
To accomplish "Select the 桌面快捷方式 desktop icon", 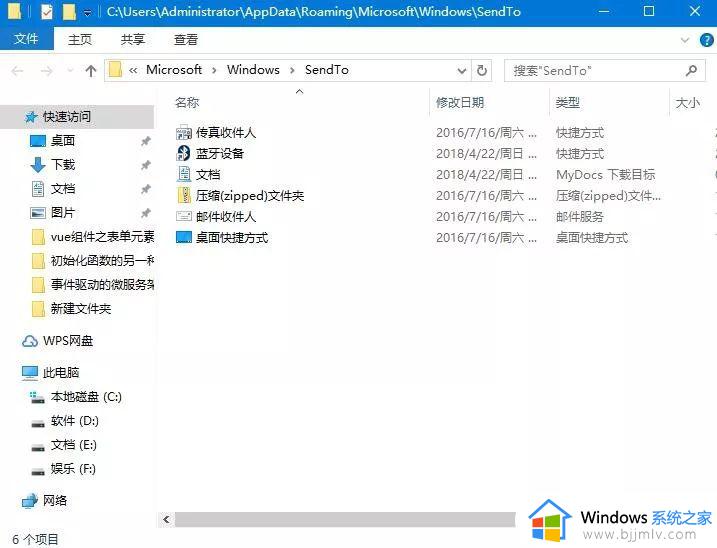I will [x=184, y=237].
